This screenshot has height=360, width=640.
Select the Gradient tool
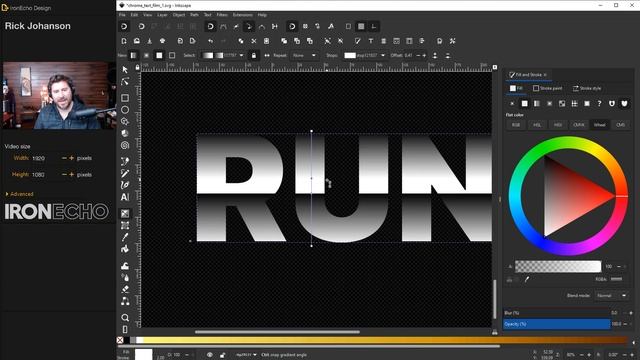click(125, 213)
